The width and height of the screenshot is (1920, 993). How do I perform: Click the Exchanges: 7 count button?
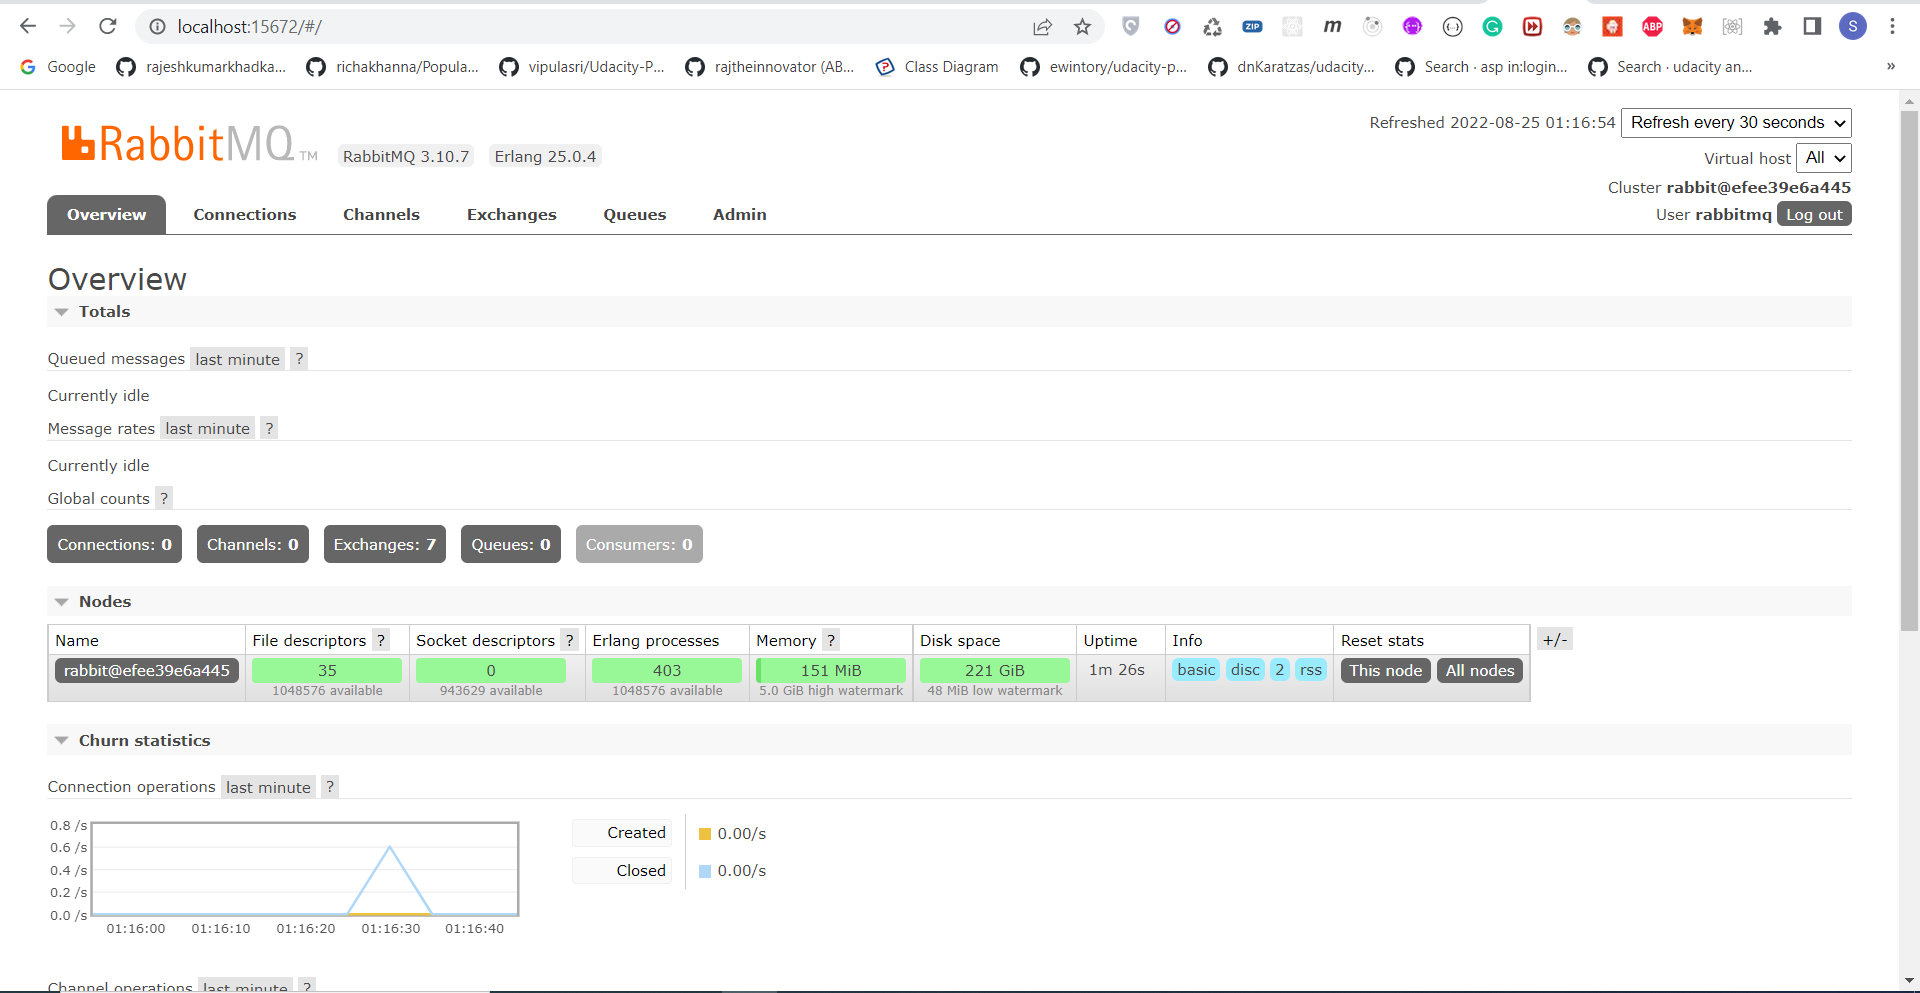pyautogui.click(x=385, y=544)
